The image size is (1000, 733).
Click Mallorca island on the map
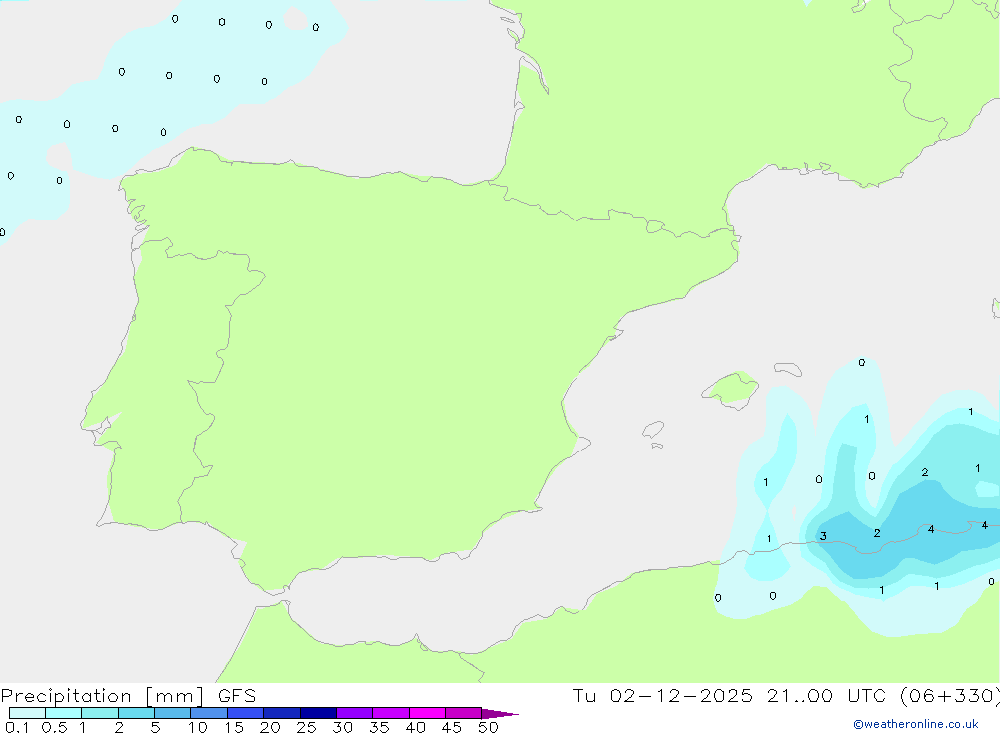731,390
